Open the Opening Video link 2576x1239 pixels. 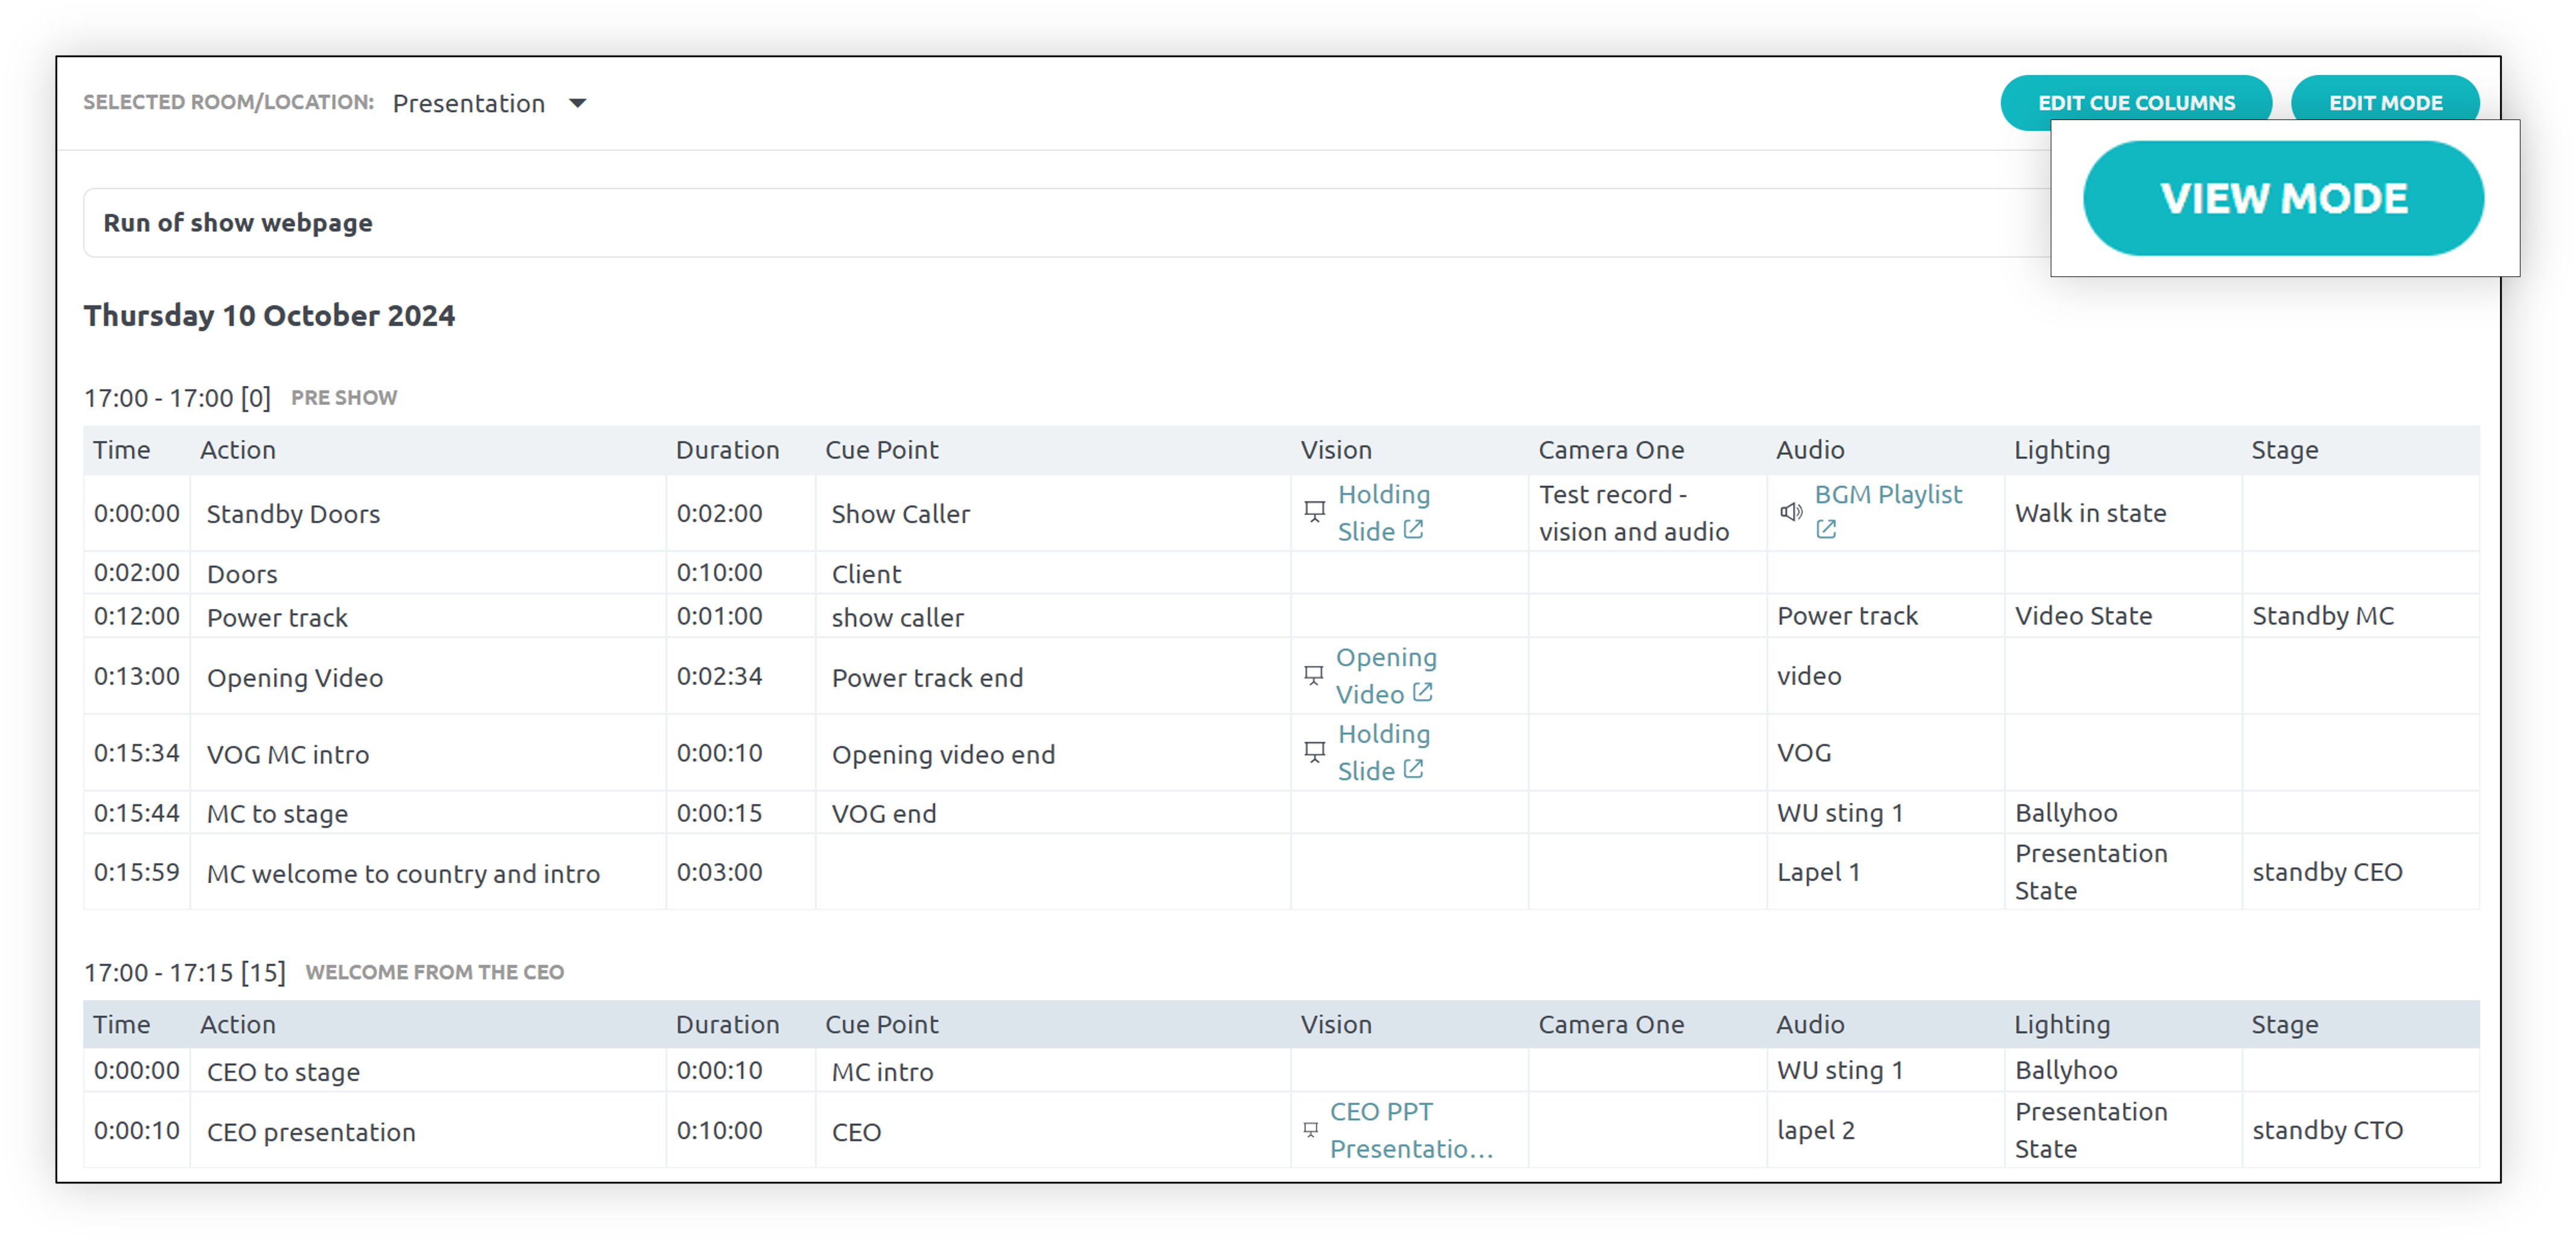click(x=1385, y=675)
